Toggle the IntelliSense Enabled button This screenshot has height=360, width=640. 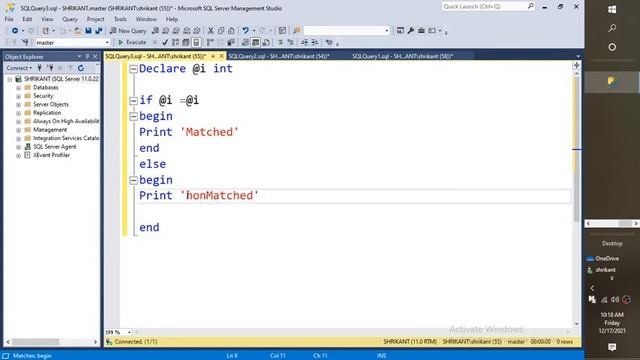[196, 42]
